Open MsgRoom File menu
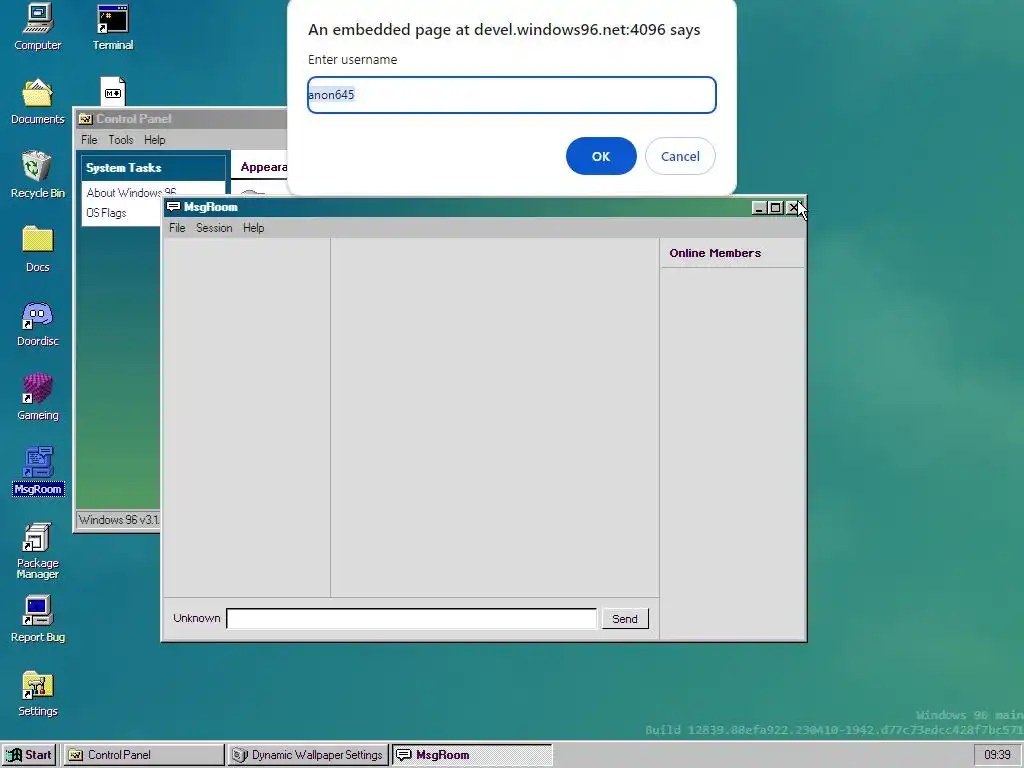The height and width of the screenshot is (768, 1024). tap(177, 228)
